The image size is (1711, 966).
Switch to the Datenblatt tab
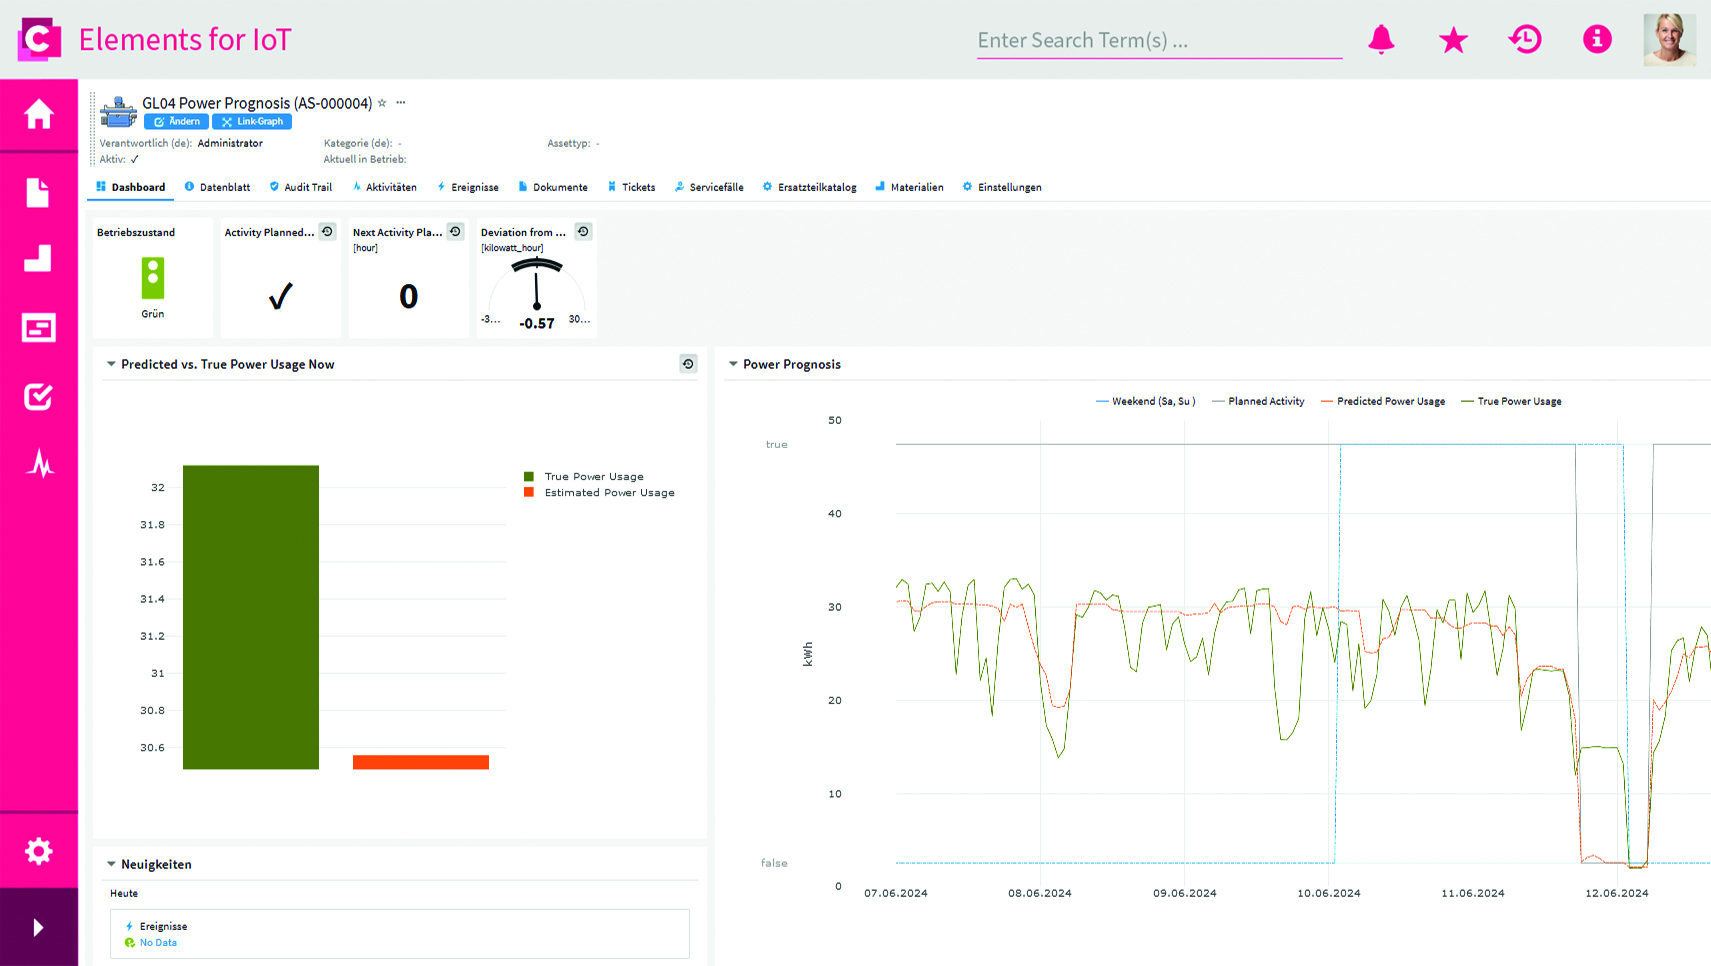(218, 188)
